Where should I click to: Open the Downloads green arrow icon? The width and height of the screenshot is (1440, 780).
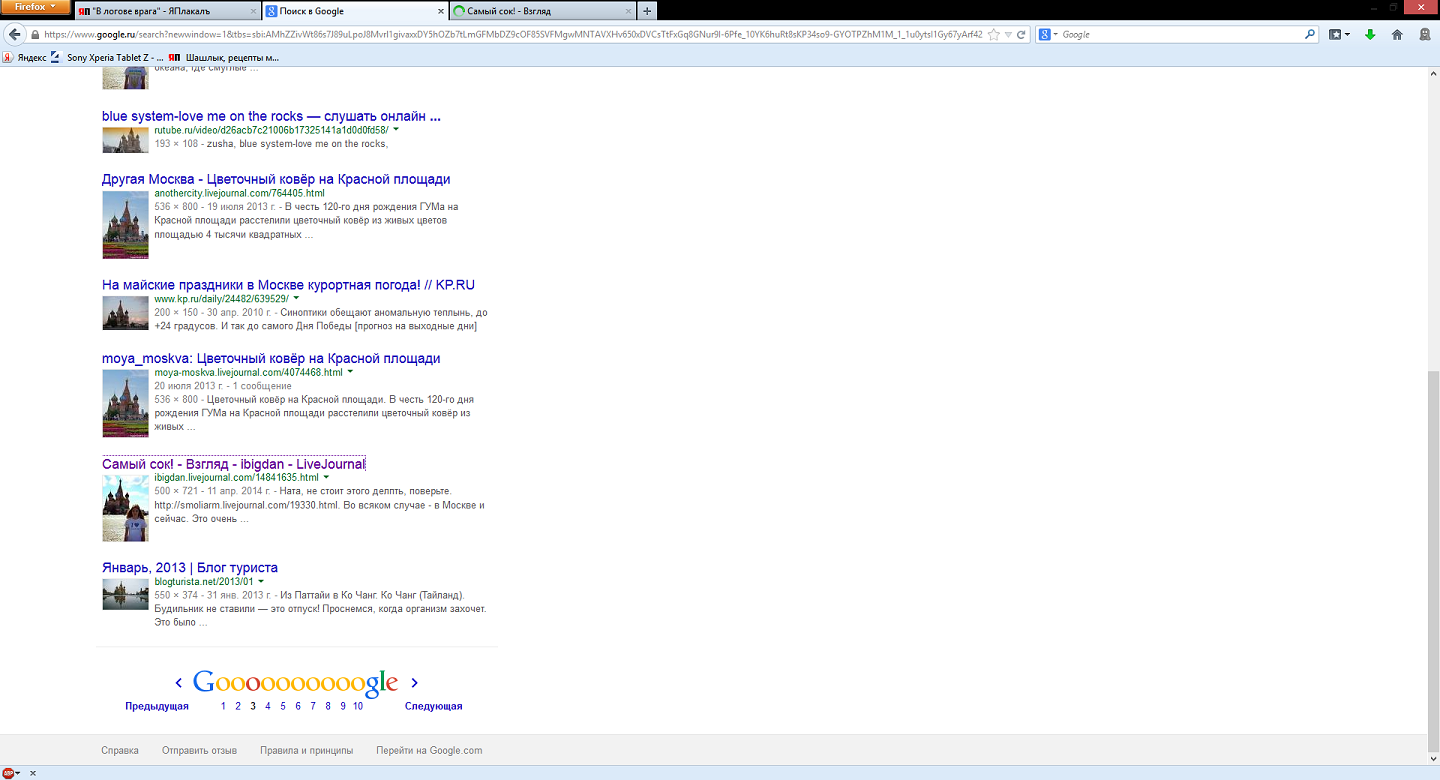pos(1370,34)
